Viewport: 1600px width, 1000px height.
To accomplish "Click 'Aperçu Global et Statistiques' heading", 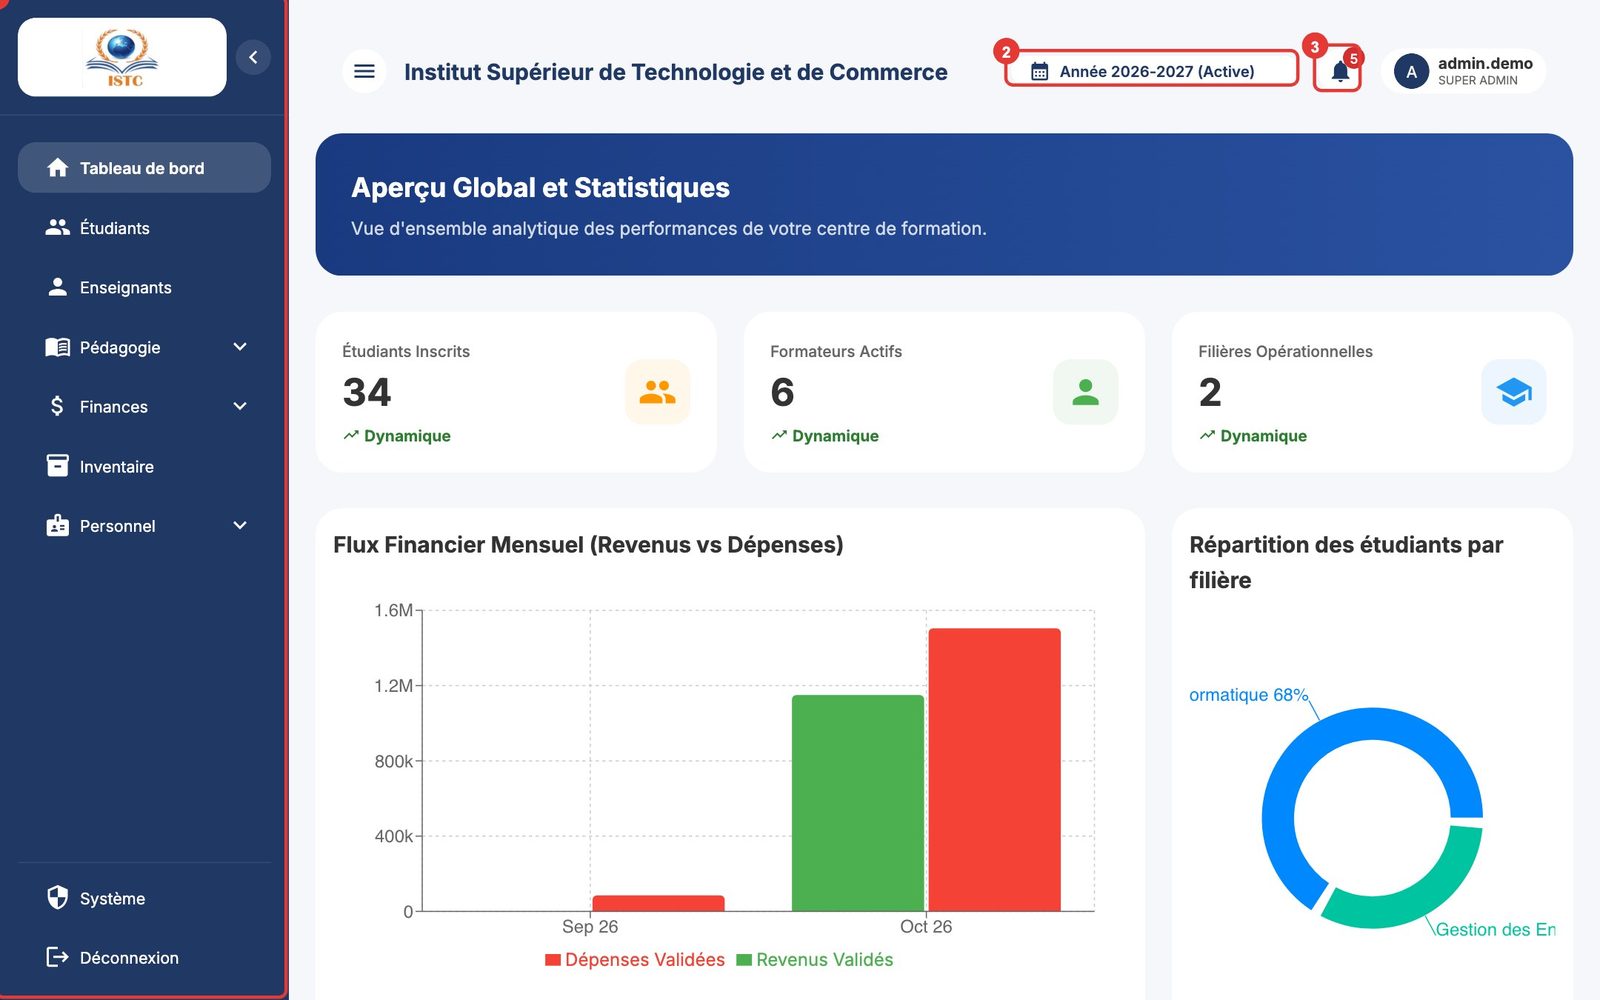I will tap(540, 187).
